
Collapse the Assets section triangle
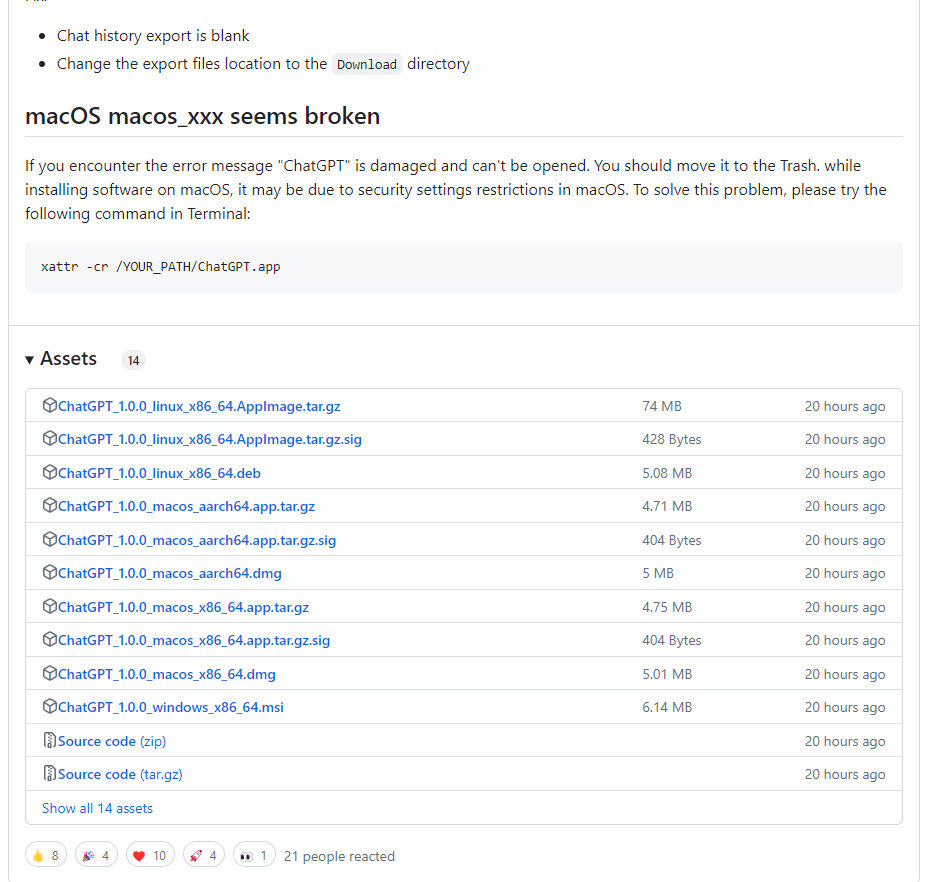point(30,360)
